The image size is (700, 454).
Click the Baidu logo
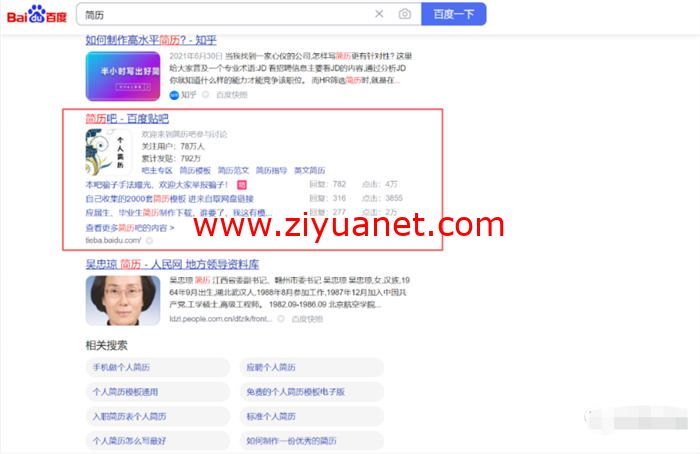[37, 14]
